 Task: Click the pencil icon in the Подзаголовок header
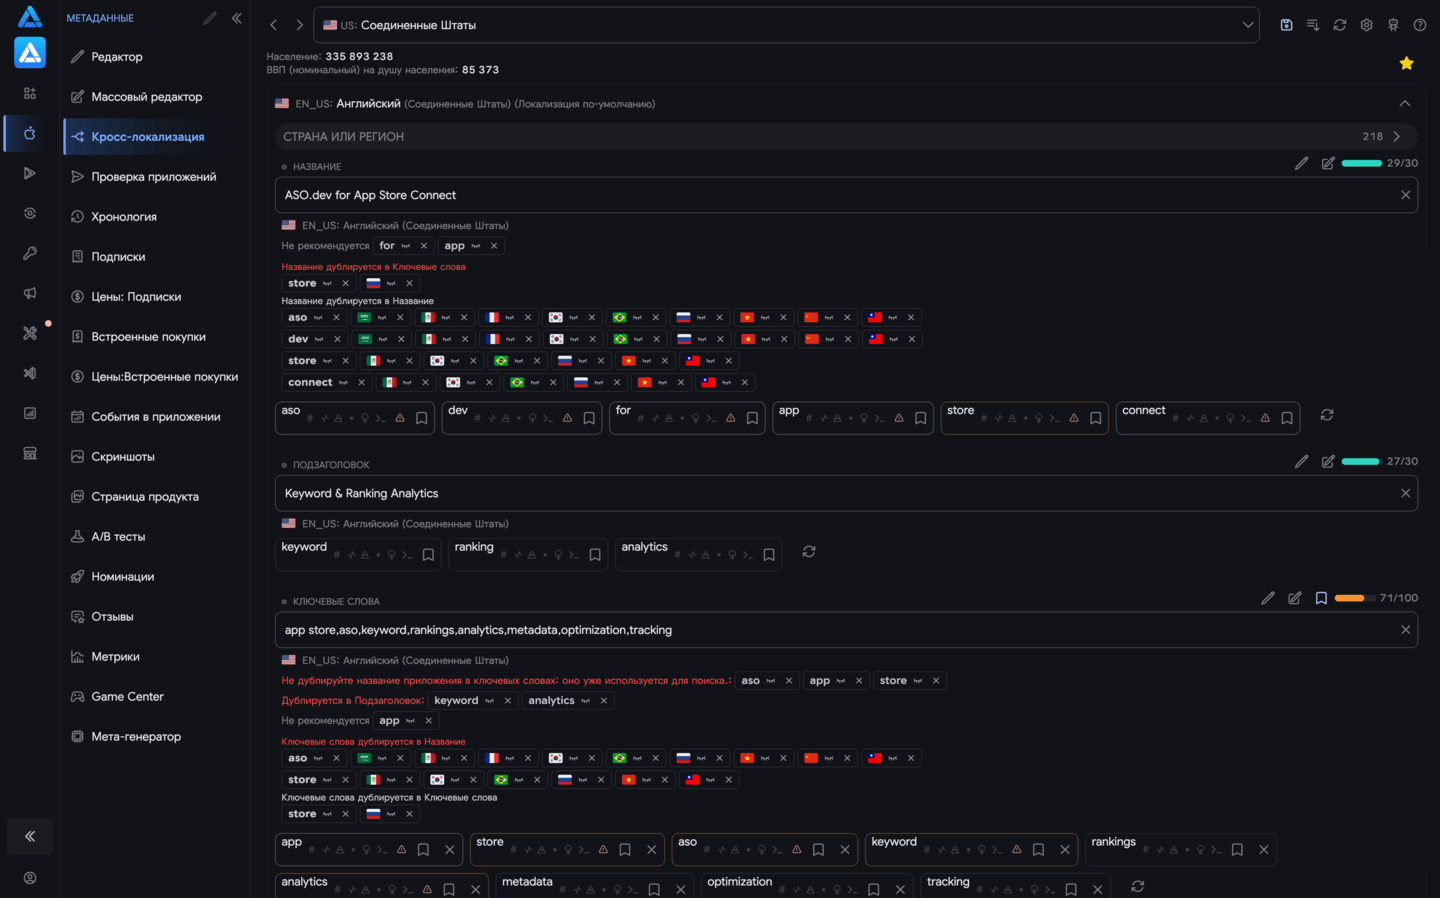(x=1301, y=461)
